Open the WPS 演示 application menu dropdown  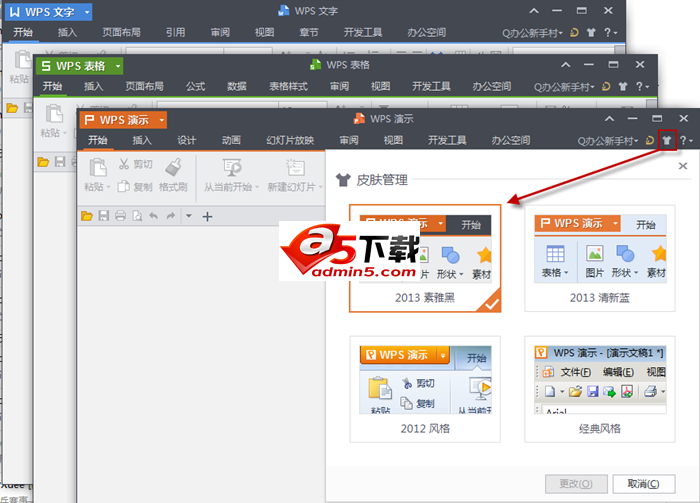click(x=162, y=120)
